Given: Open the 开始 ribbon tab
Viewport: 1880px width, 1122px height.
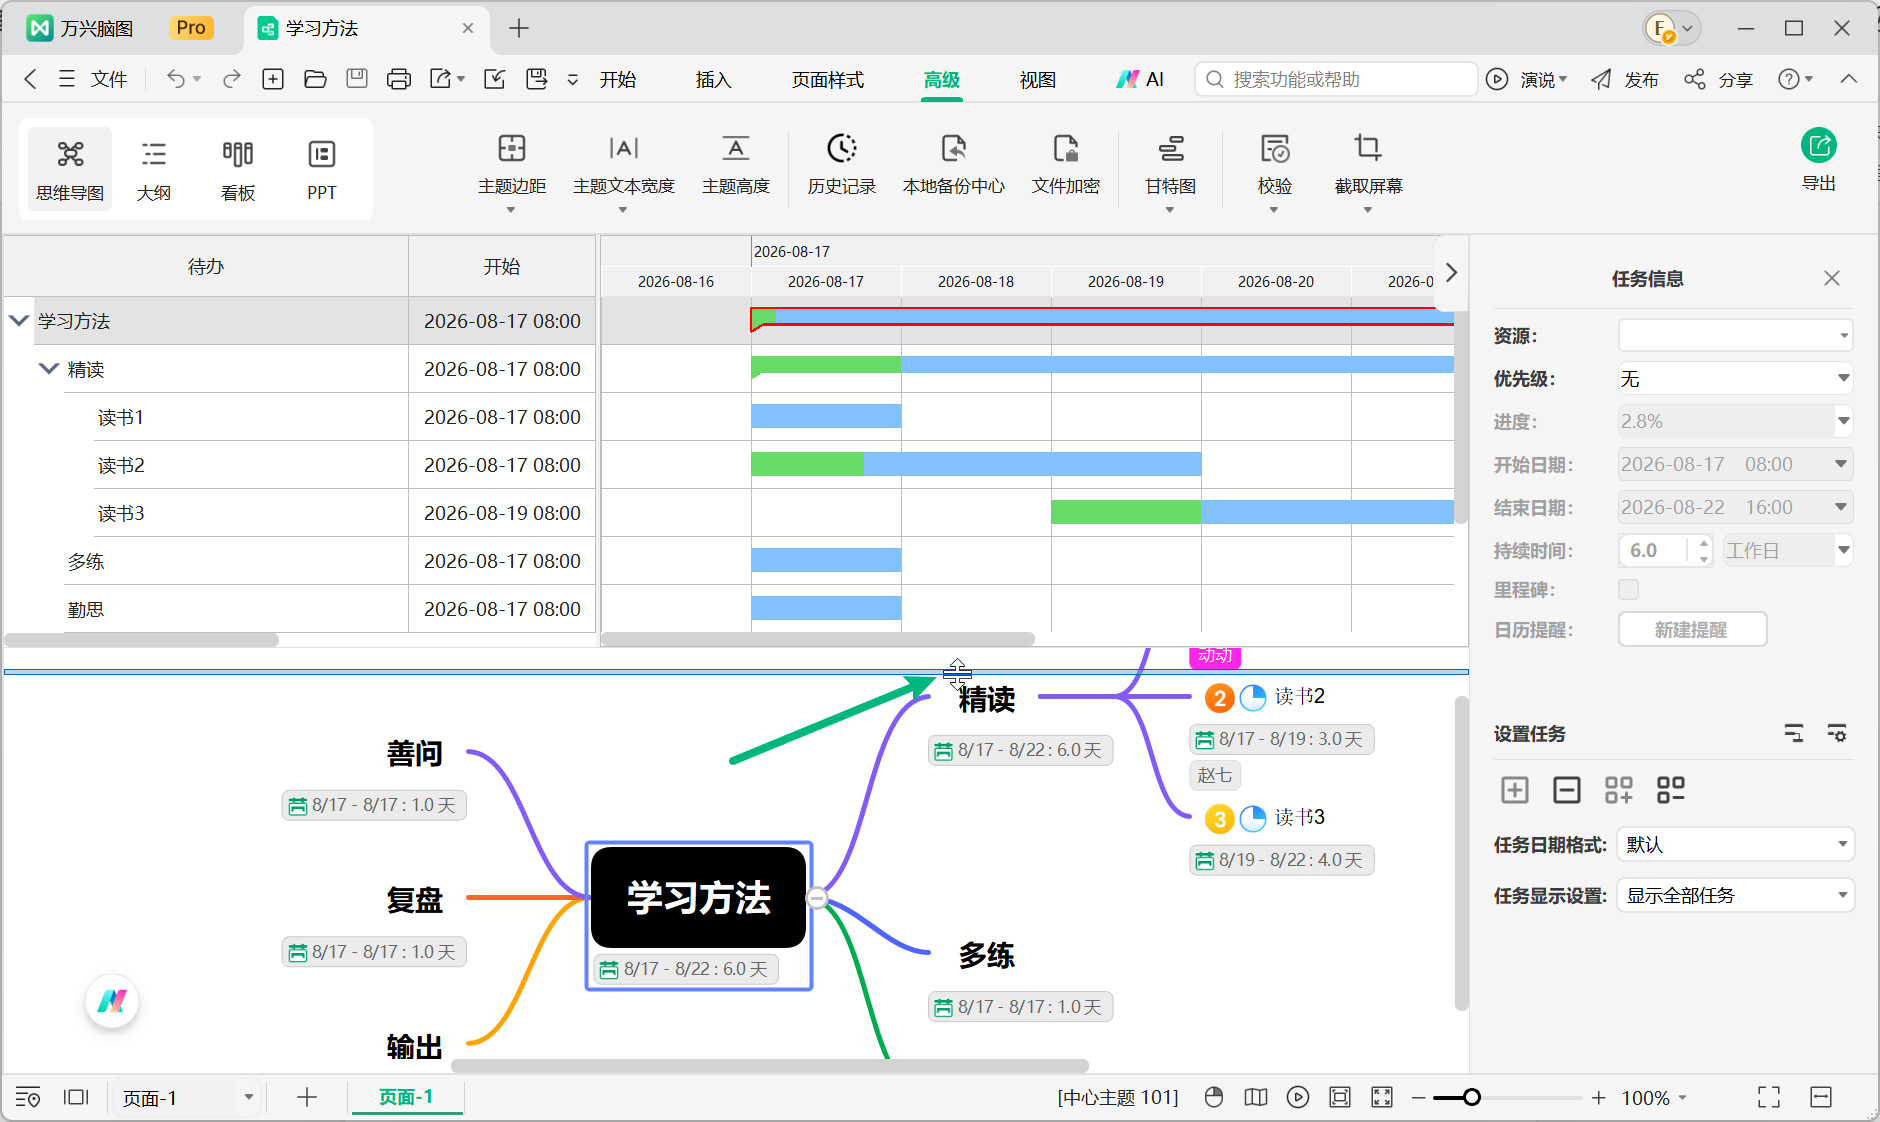Looking at the screenshot, I should pos(618,80).
